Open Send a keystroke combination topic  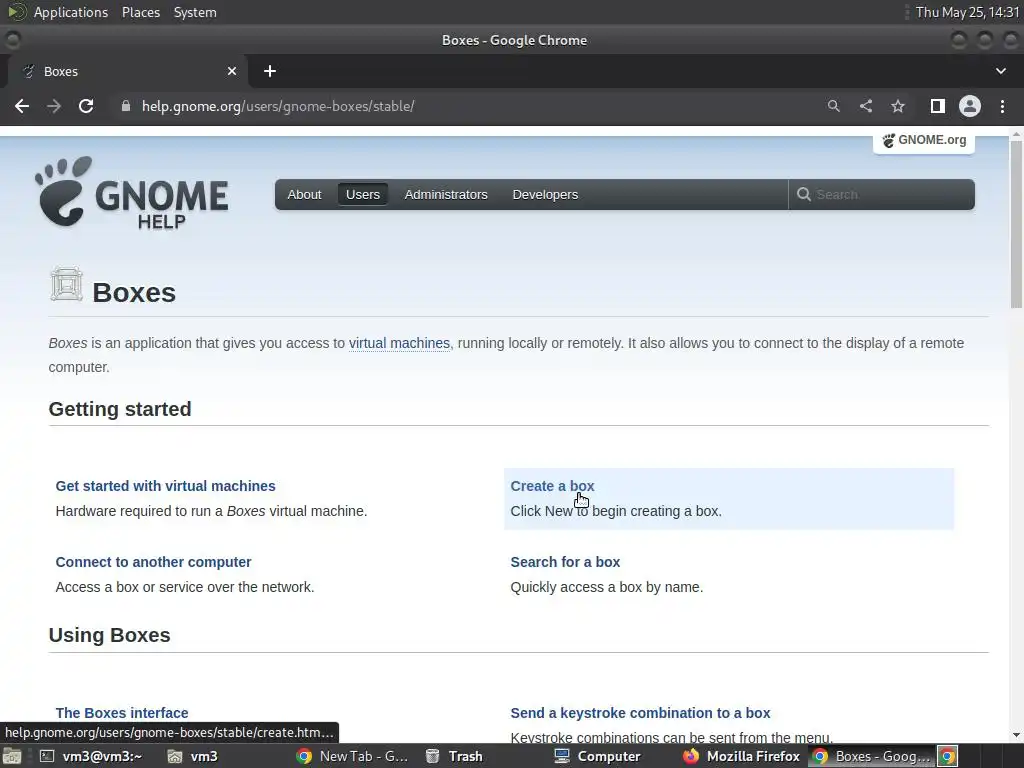(x=641, y=712)
